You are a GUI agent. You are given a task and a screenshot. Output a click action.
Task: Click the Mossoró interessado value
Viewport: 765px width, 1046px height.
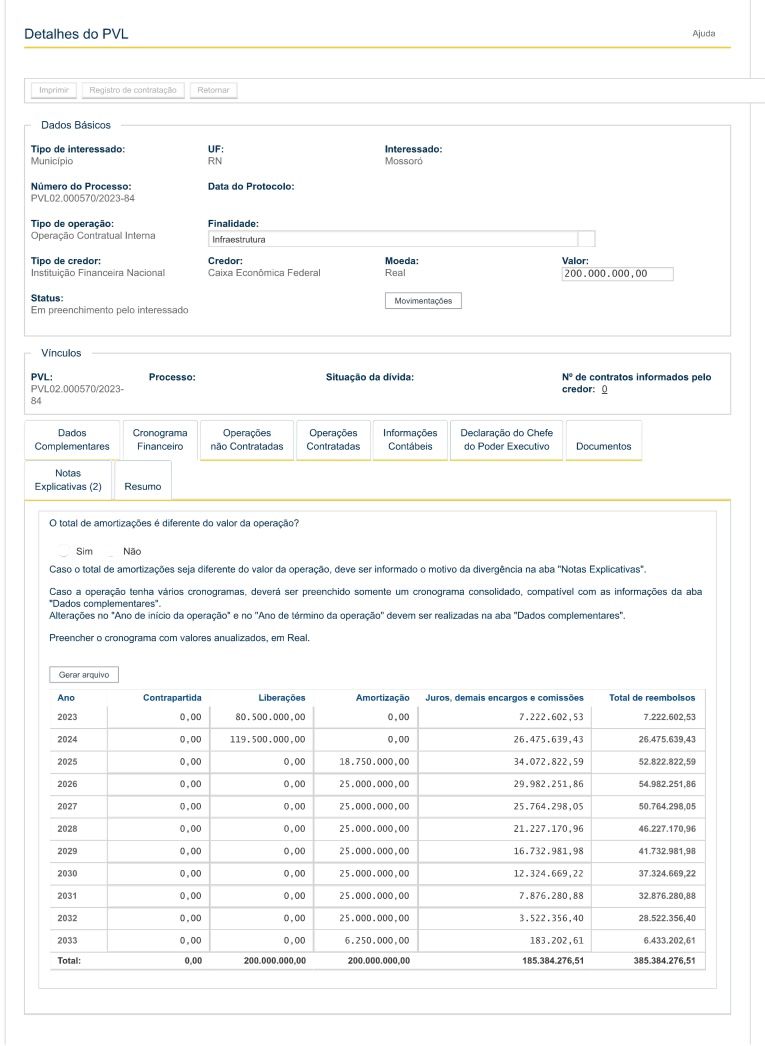(404, 161)
